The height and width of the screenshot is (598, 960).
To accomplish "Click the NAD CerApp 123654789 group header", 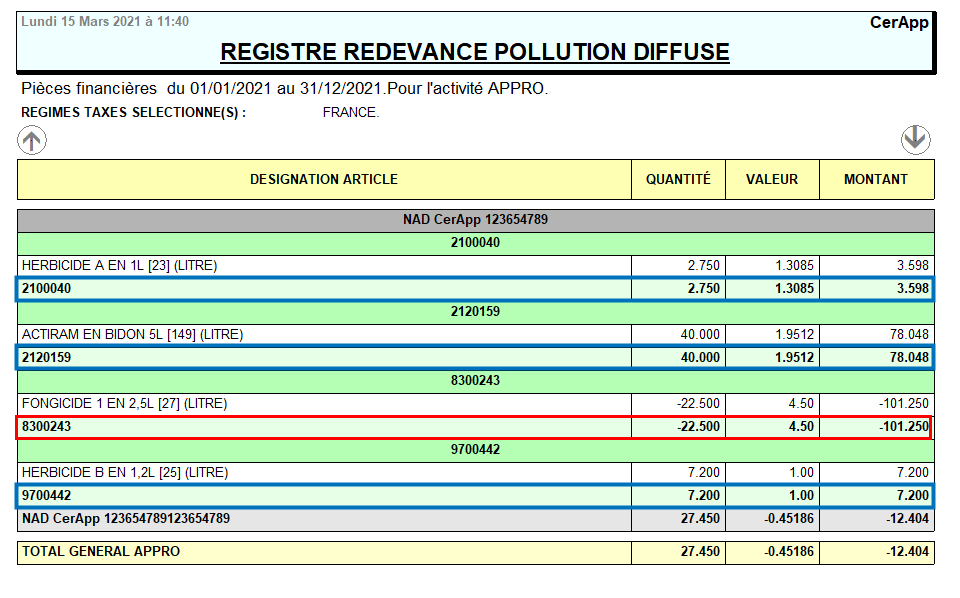I will point(475,220).
